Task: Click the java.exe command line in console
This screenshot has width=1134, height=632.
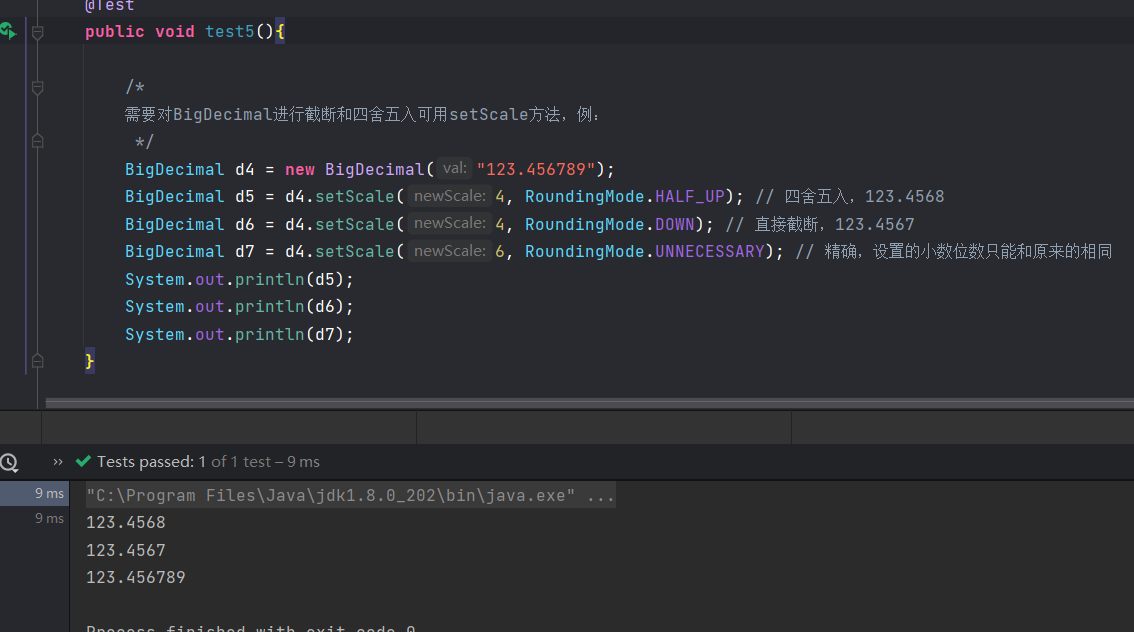Action: 351,495
